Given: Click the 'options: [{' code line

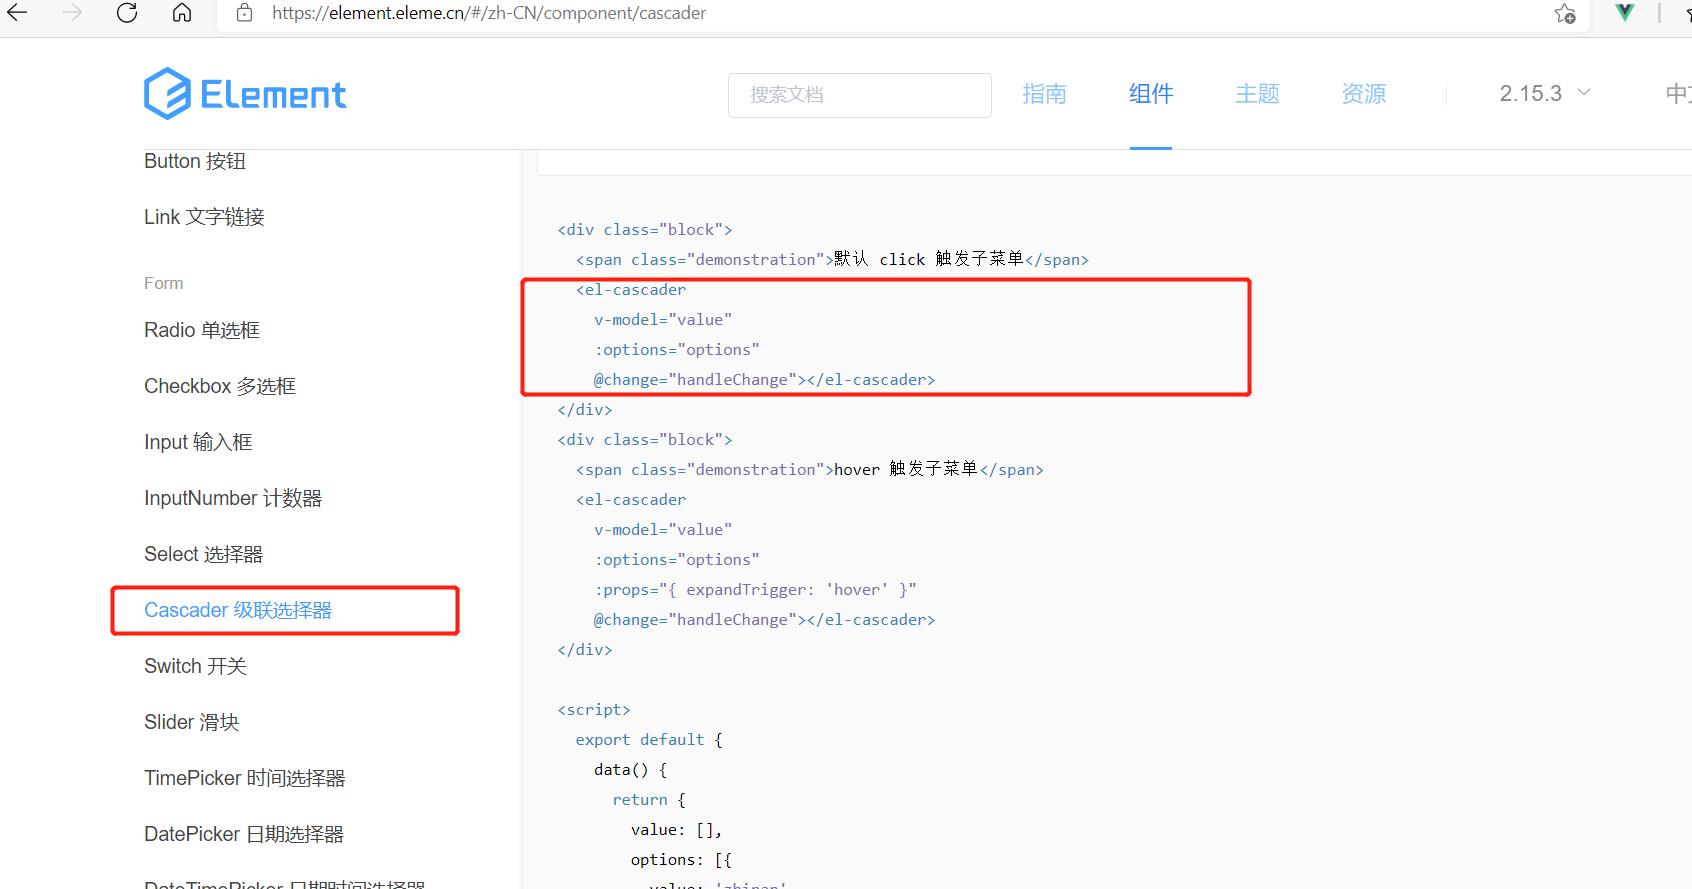Looking at the screenshot, I should pyautogui.click(x=681, y=860).
